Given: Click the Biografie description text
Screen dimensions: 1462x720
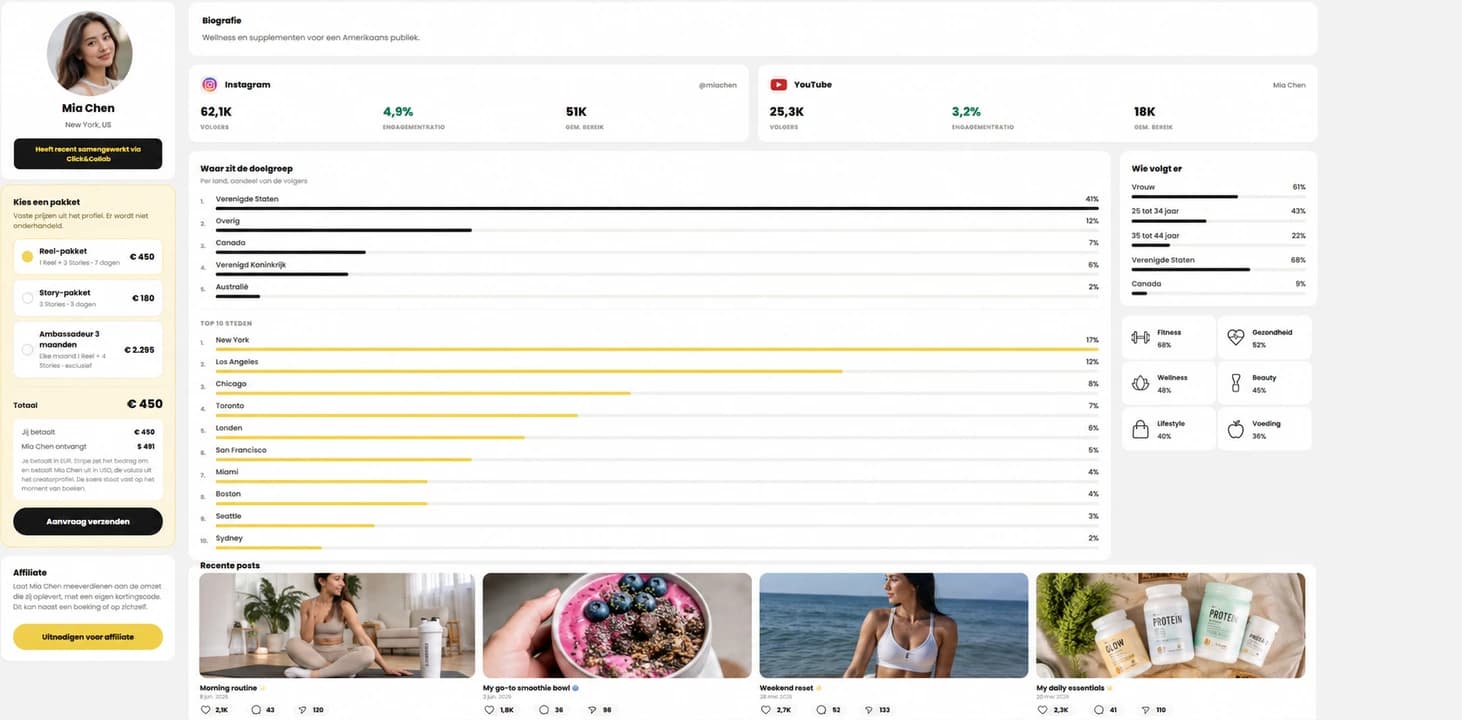Looking at the screenshot, I should (x=311, y=38).
